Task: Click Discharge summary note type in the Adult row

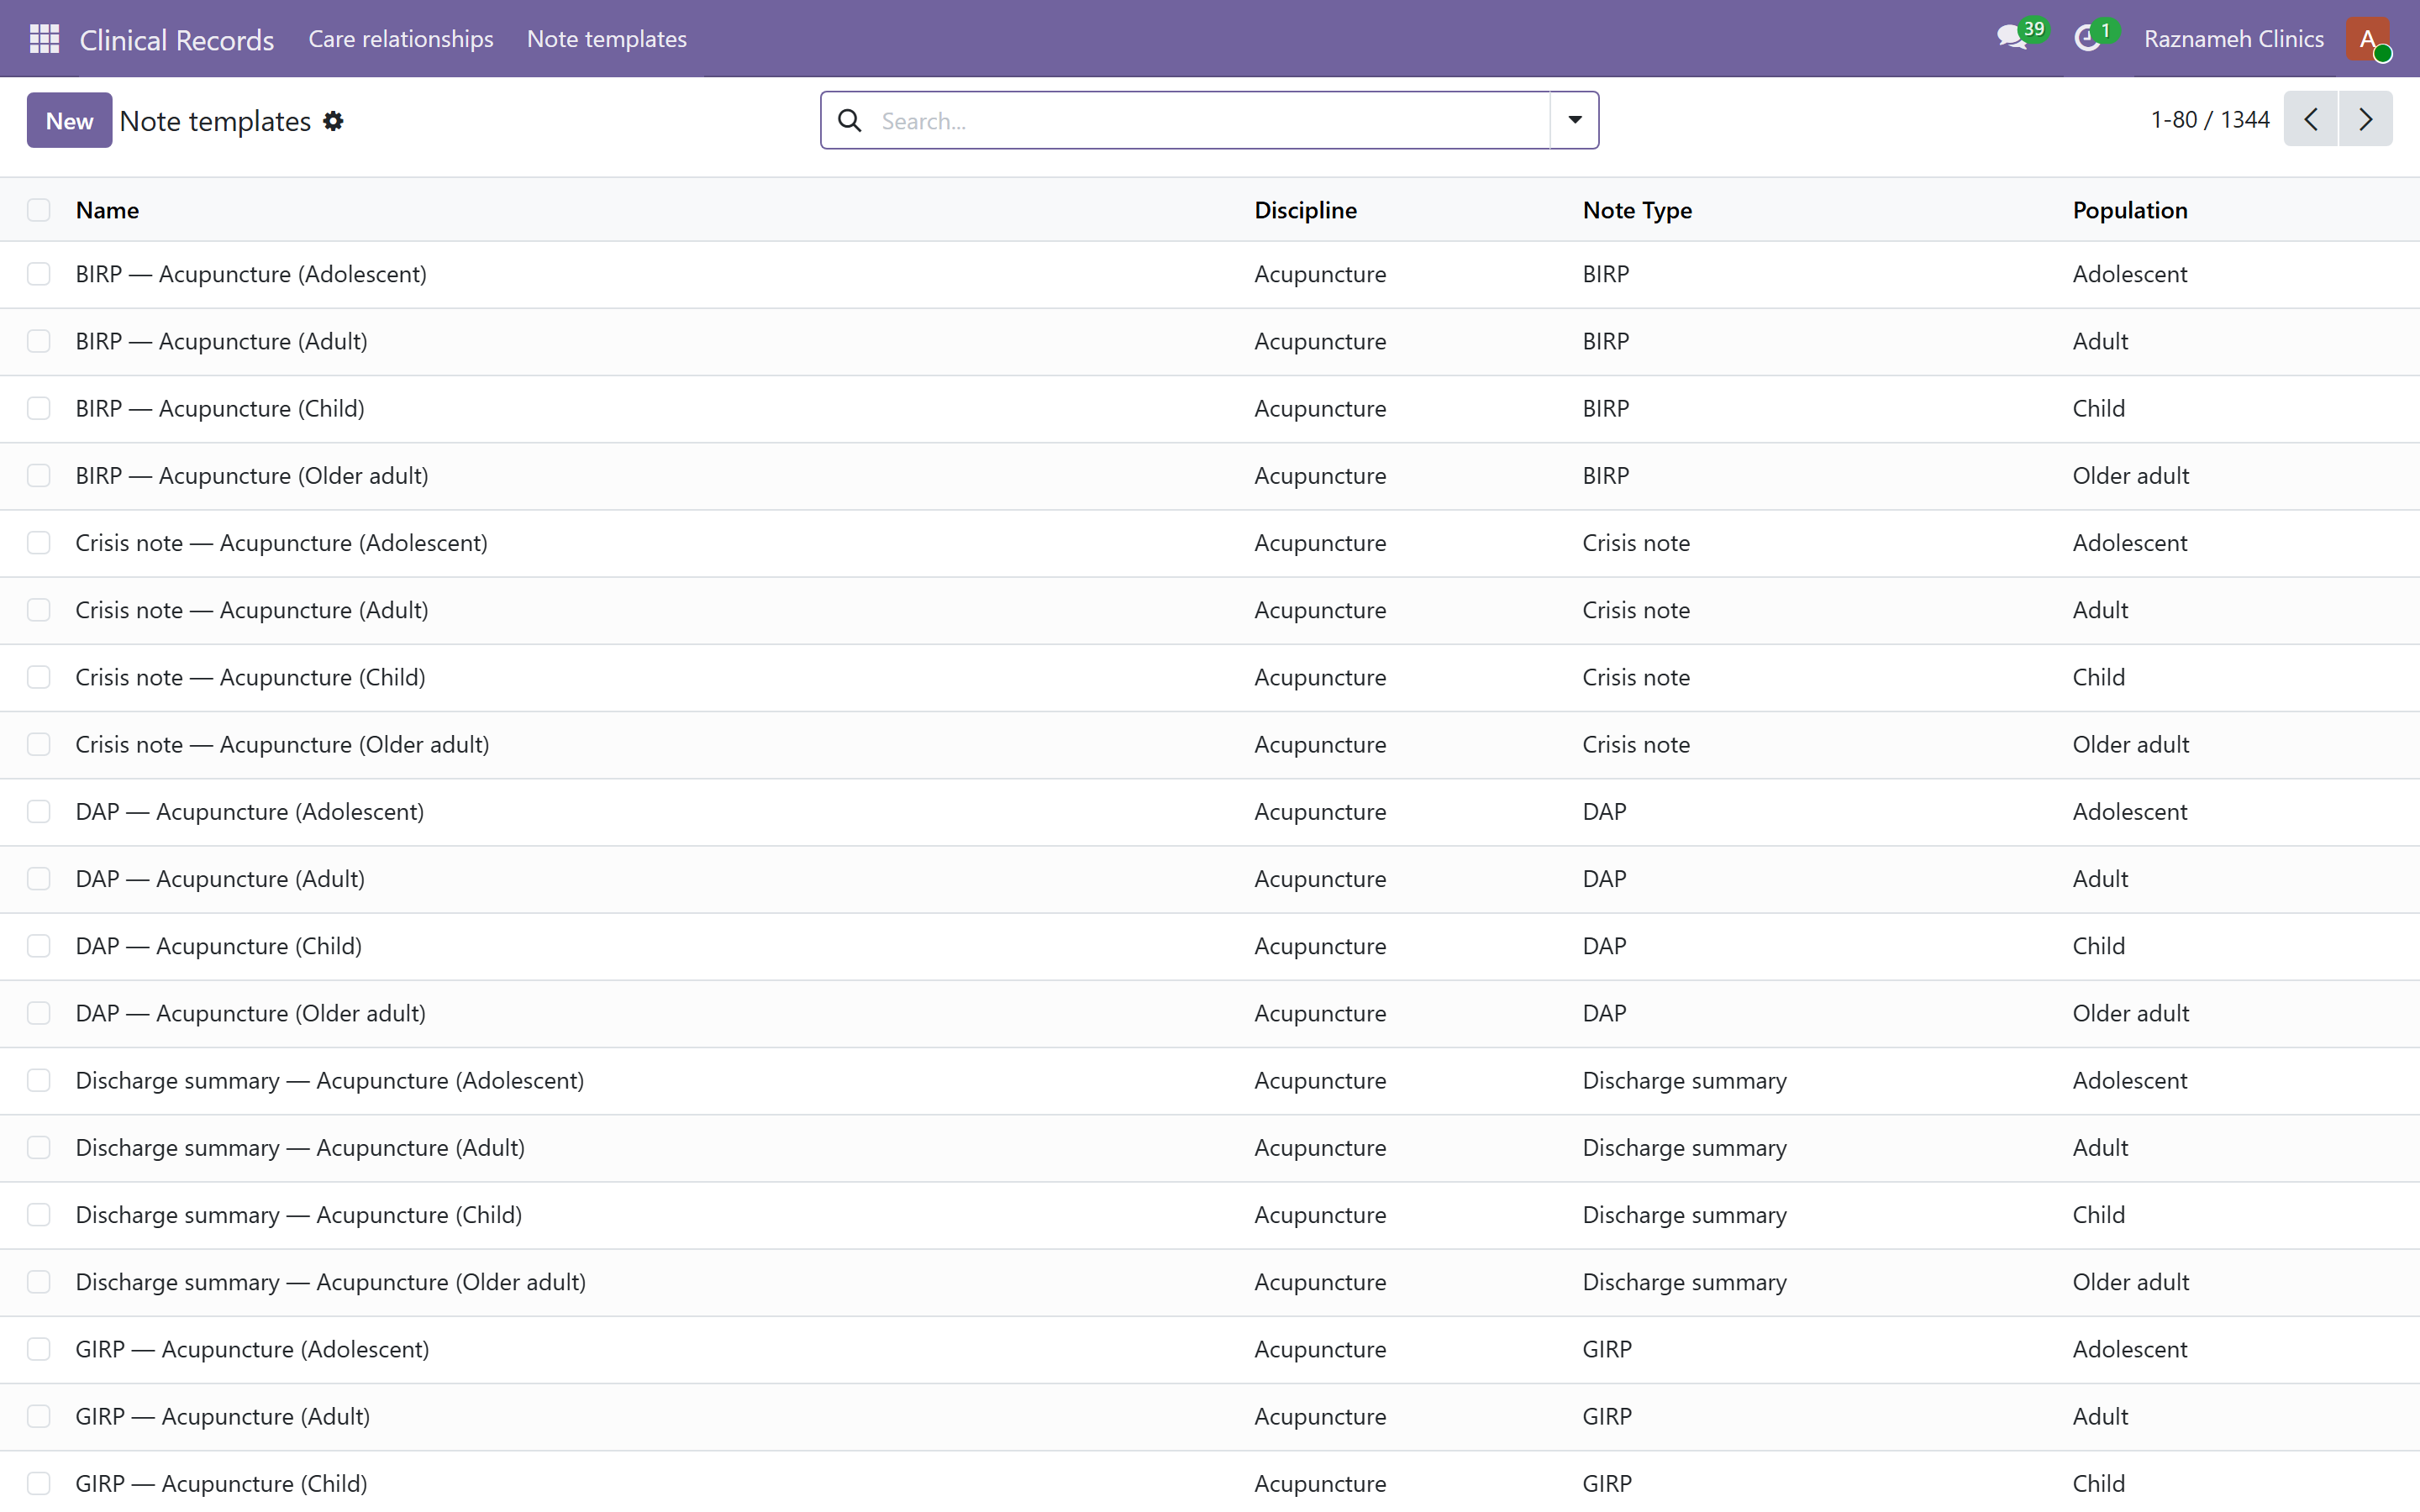Action: (x=1684, y=1147)
